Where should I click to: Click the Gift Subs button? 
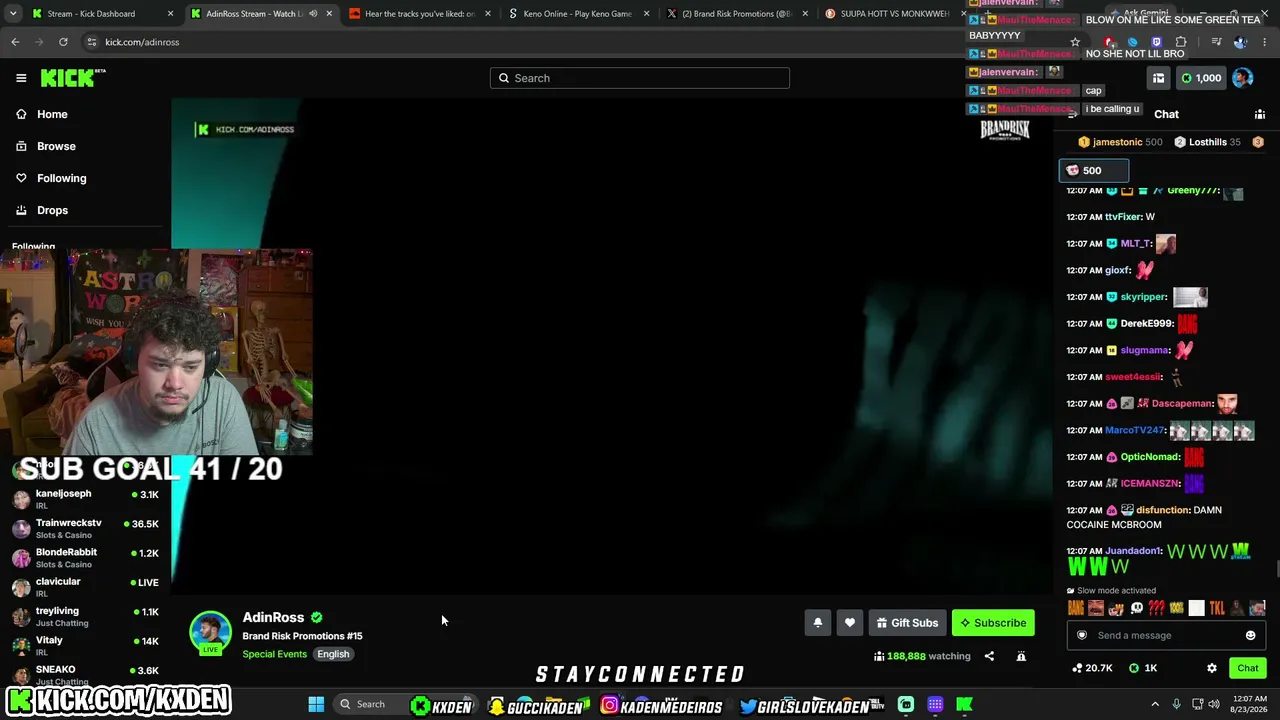tap(907, 623)
